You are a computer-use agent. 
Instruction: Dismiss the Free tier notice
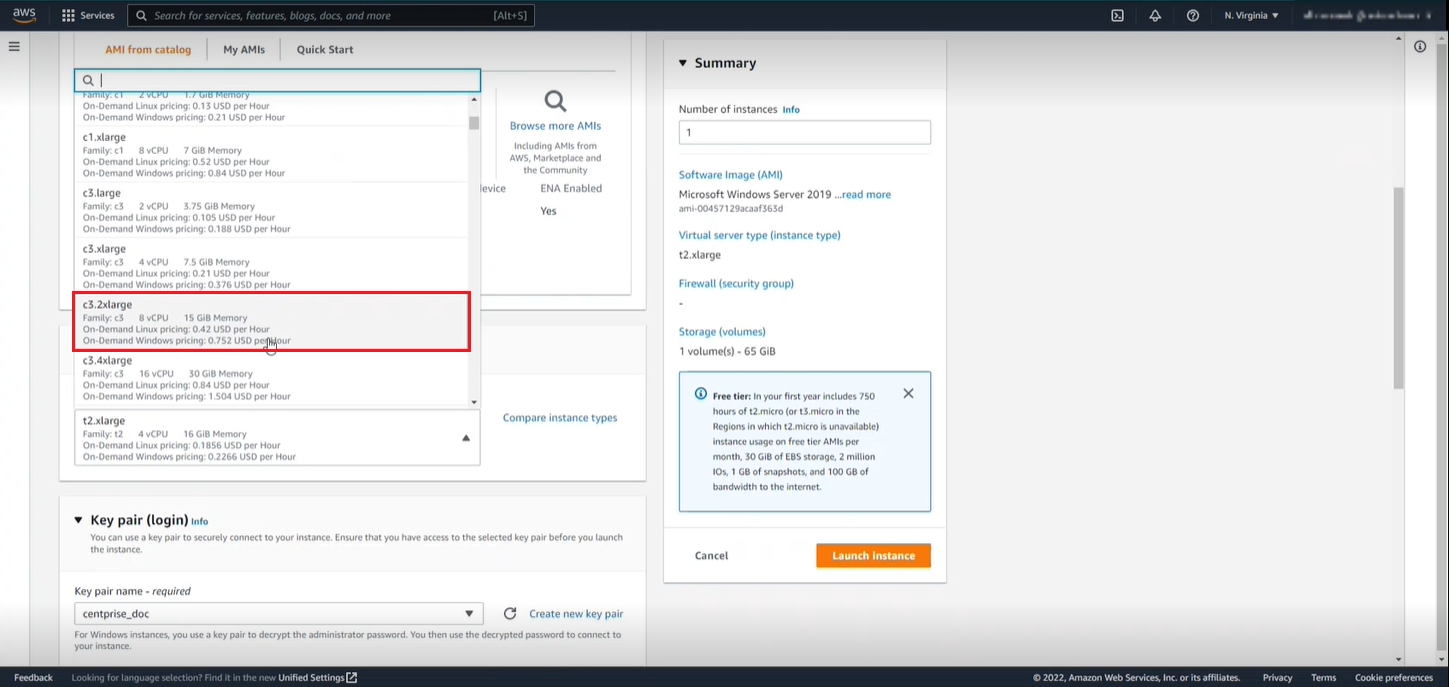[908, 393]
